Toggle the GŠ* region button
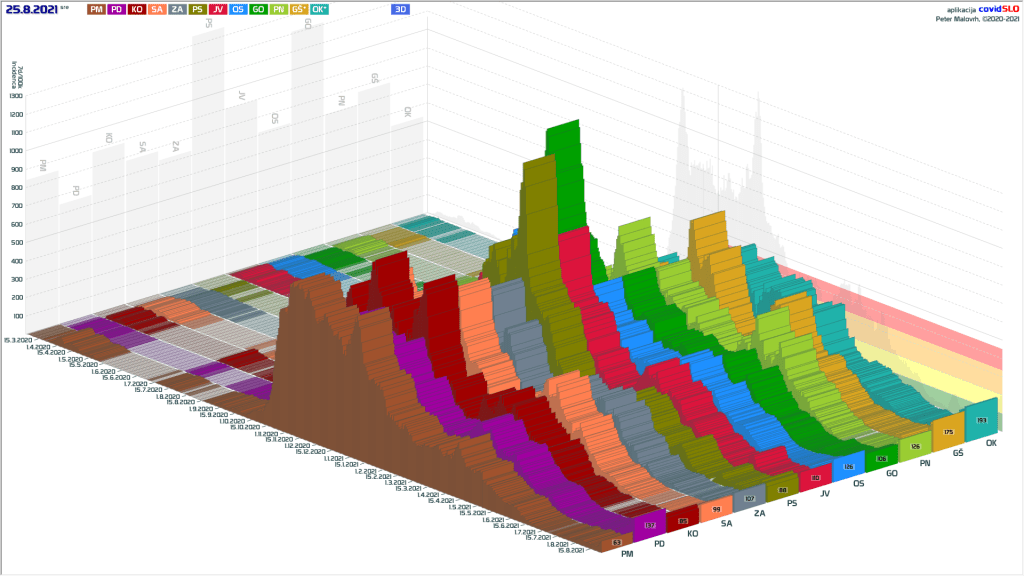 298,9
